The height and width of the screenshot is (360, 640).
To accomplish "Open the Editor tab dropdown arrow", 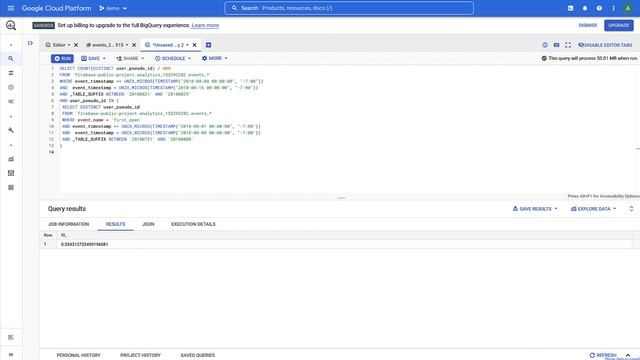I will tap(69, 45).
